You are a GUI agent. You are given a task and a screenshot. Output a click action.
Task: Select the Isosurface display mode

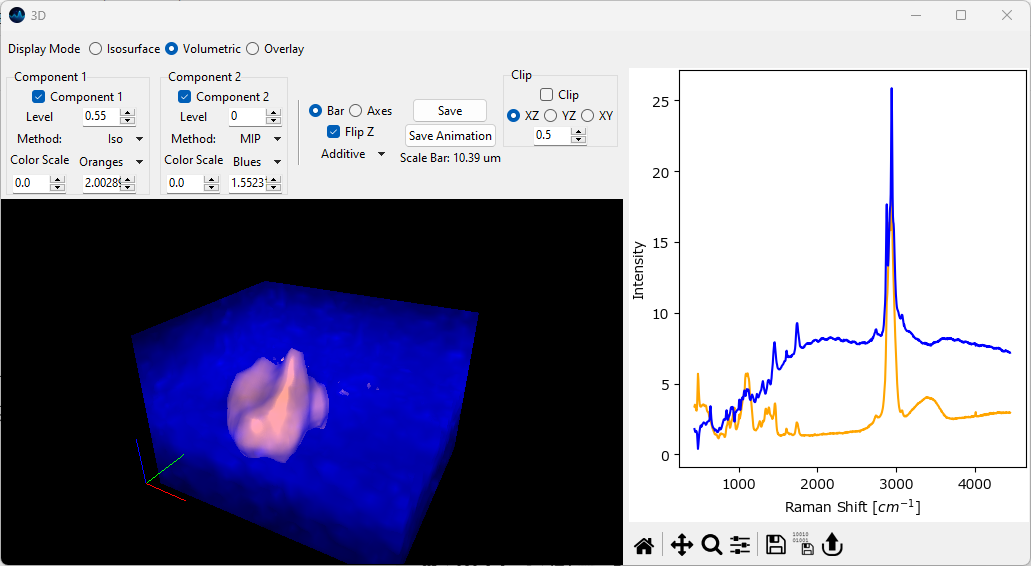96,49
